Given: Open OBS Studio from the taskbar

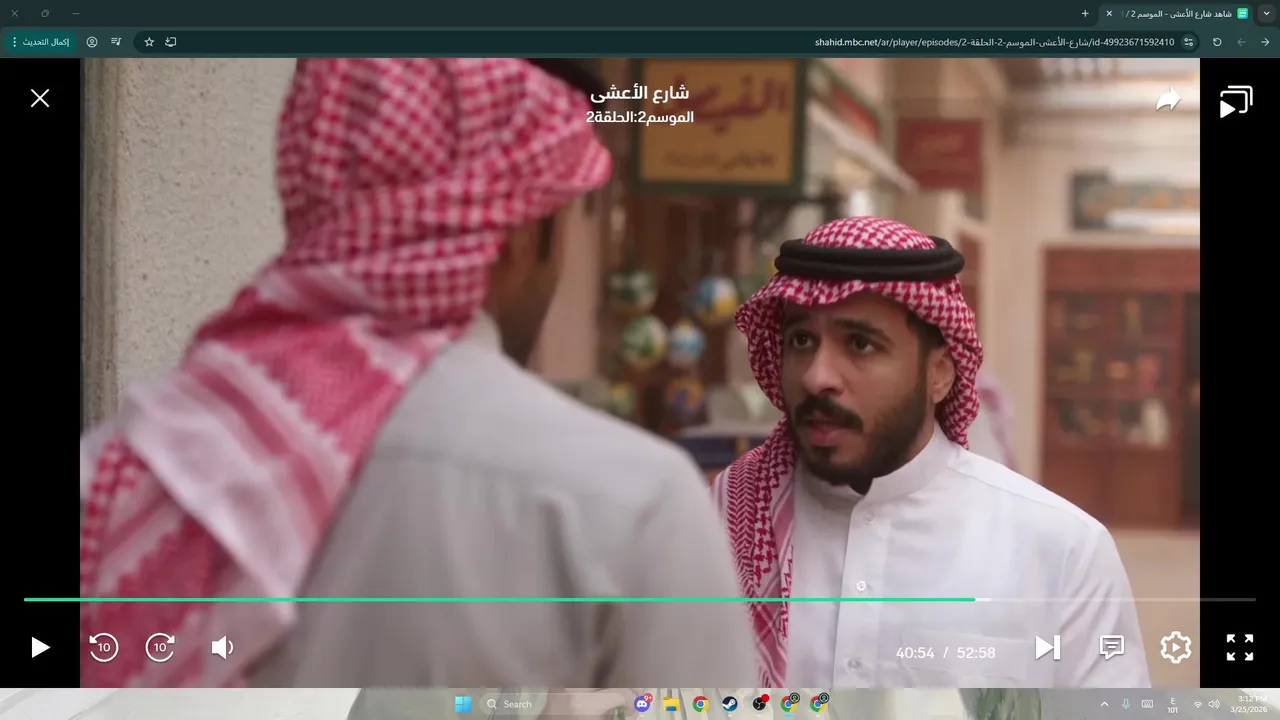Looking at the screenshot, I should click(x=760, y=704).
